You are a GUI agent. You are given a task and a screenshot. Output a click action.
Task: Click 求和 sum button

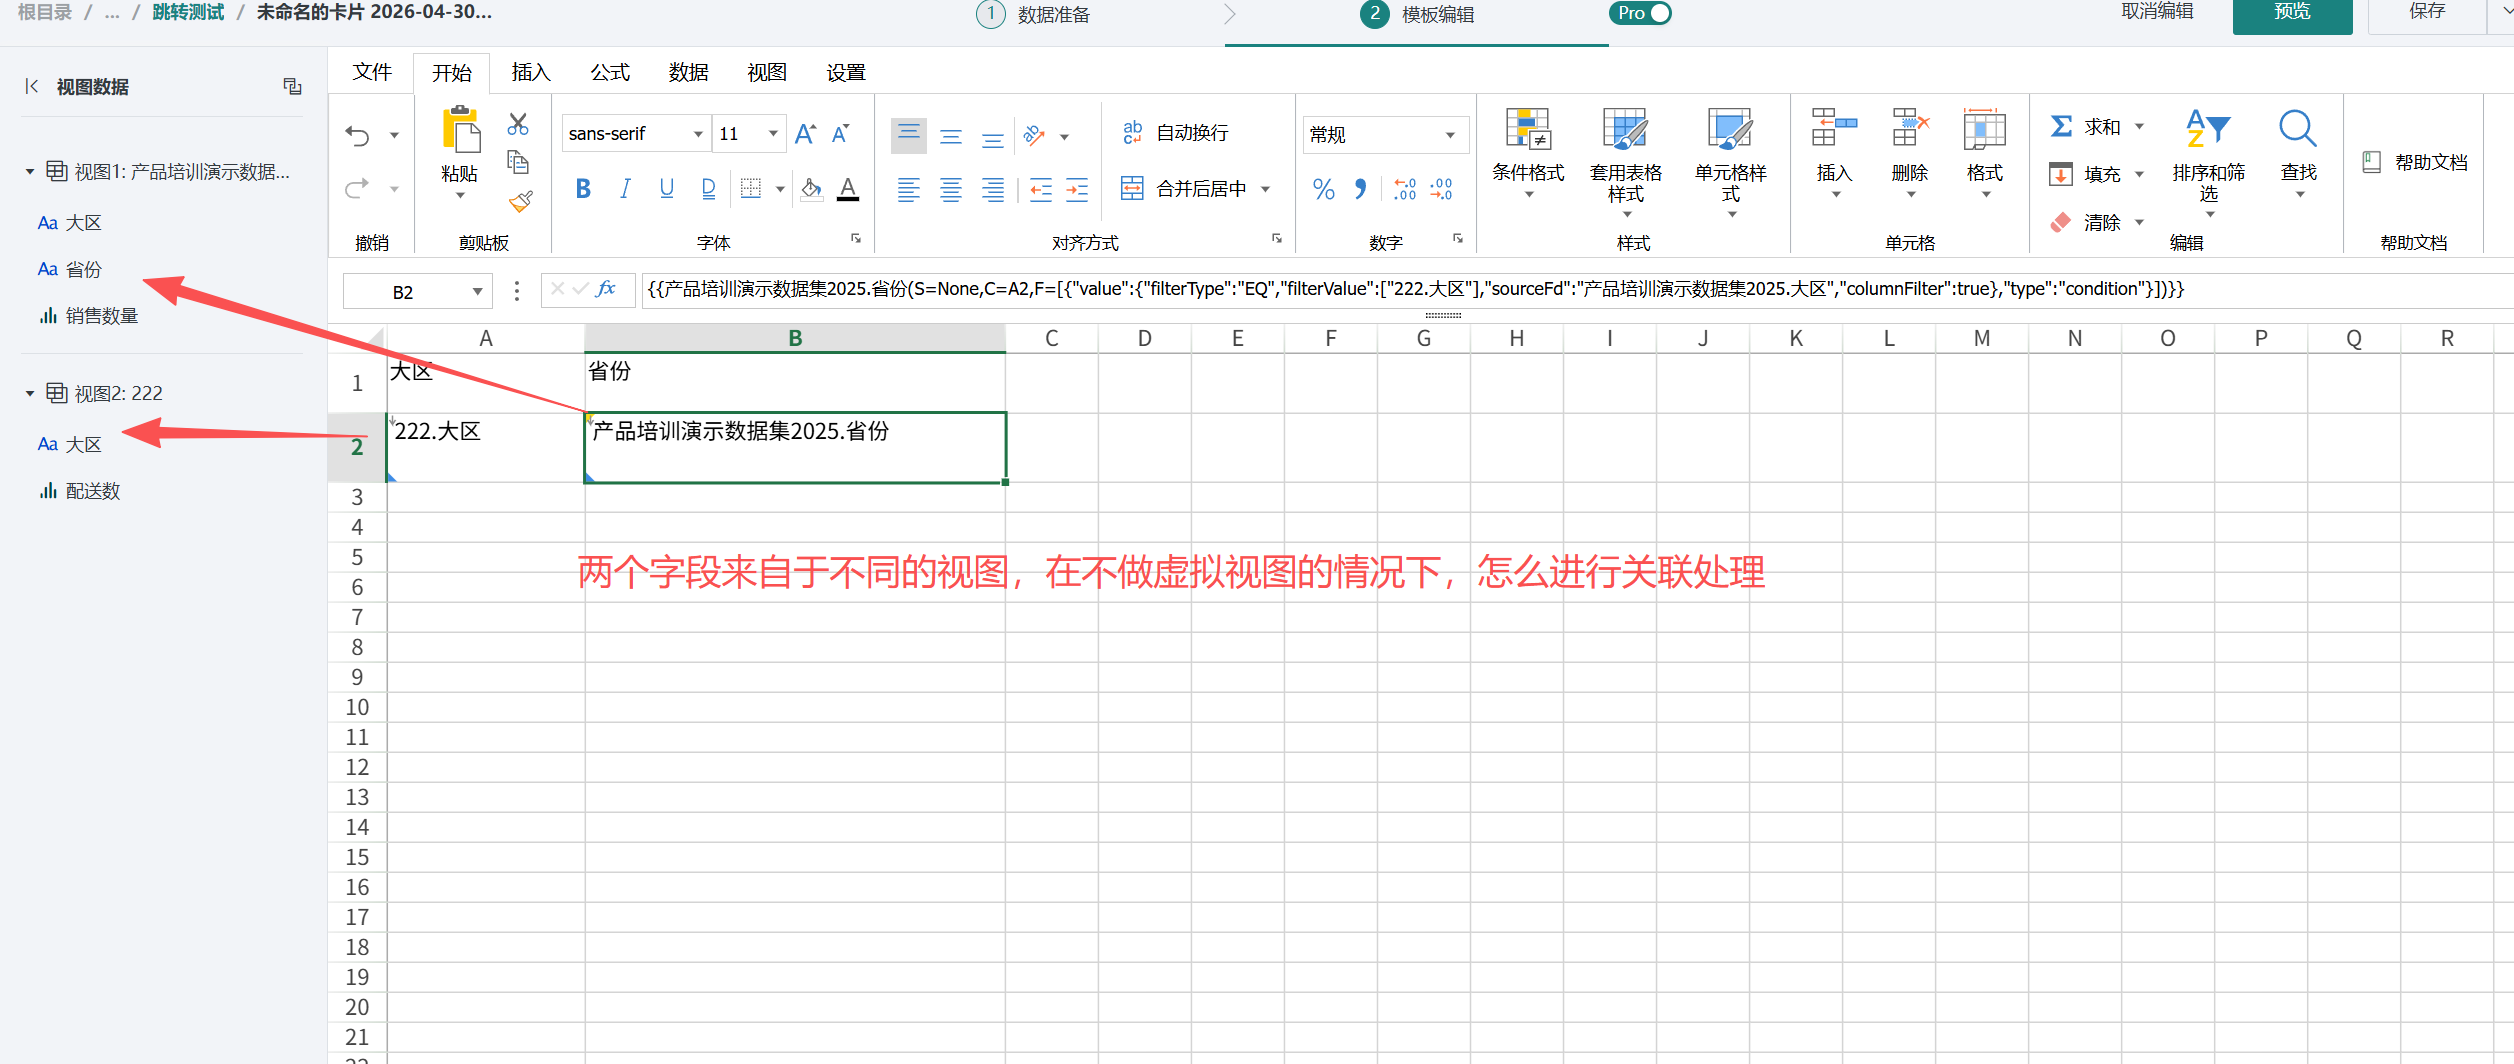[2086, 127]
